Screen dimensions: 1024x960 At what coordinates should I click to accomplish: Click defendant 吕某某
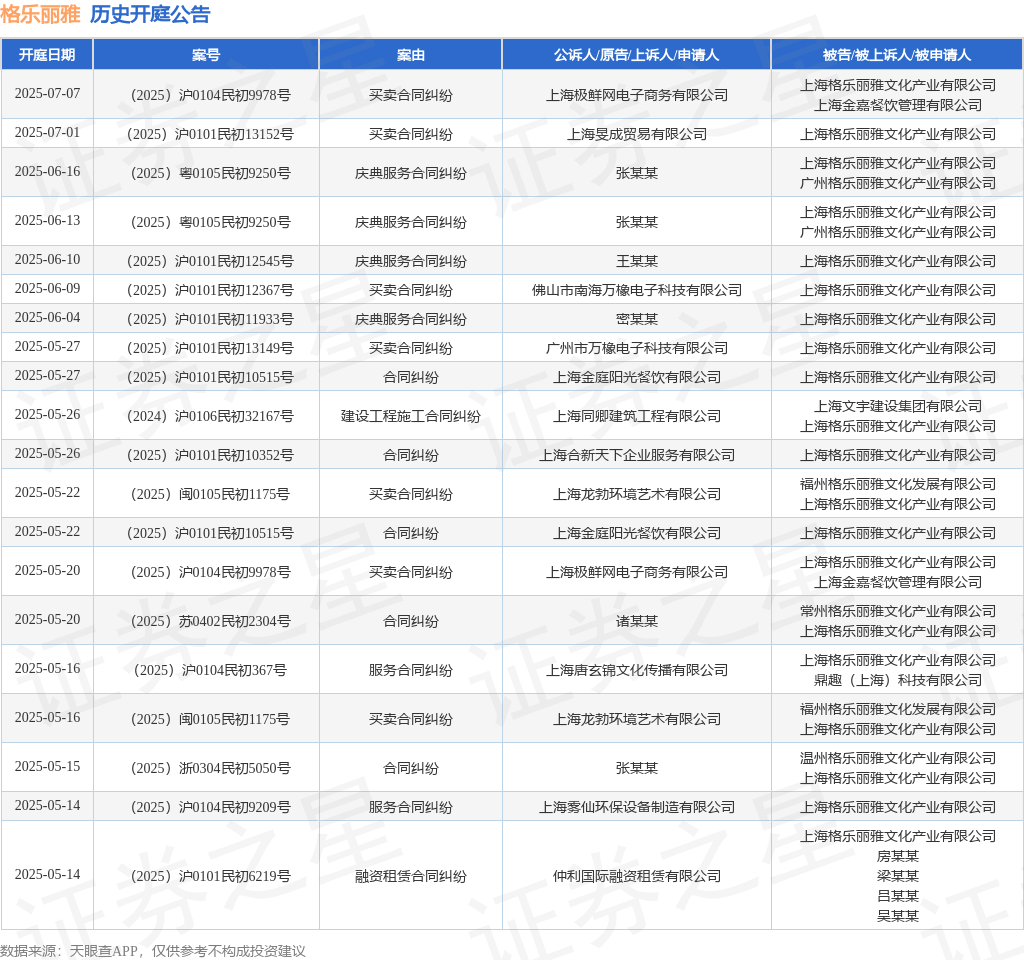point(897,896)
